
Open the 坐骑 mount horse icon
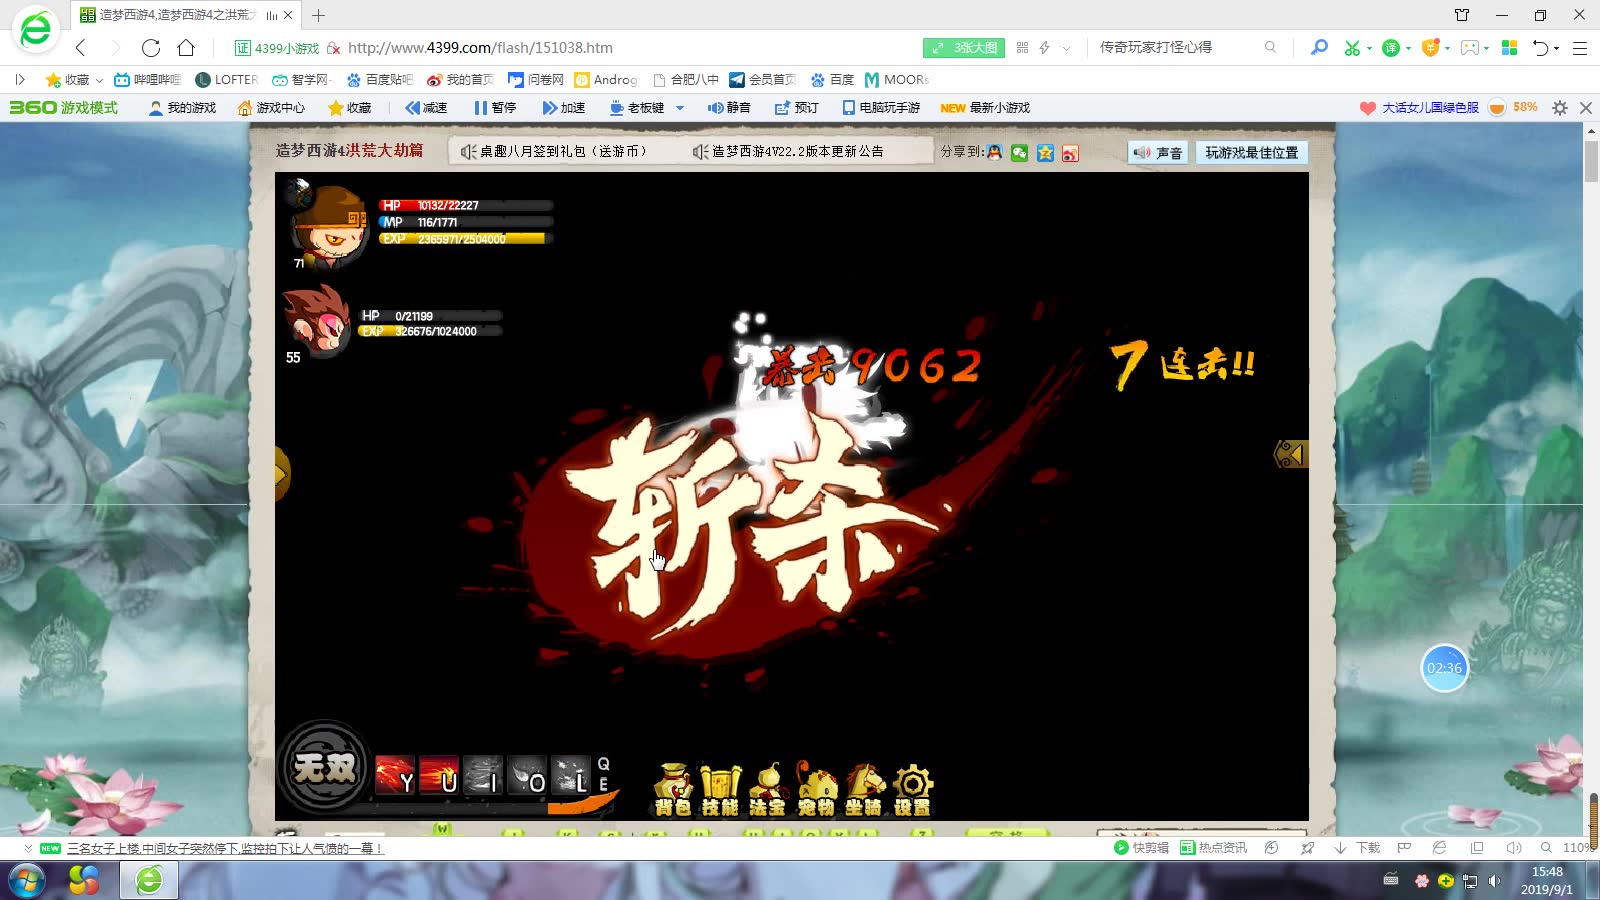[865, 791]
